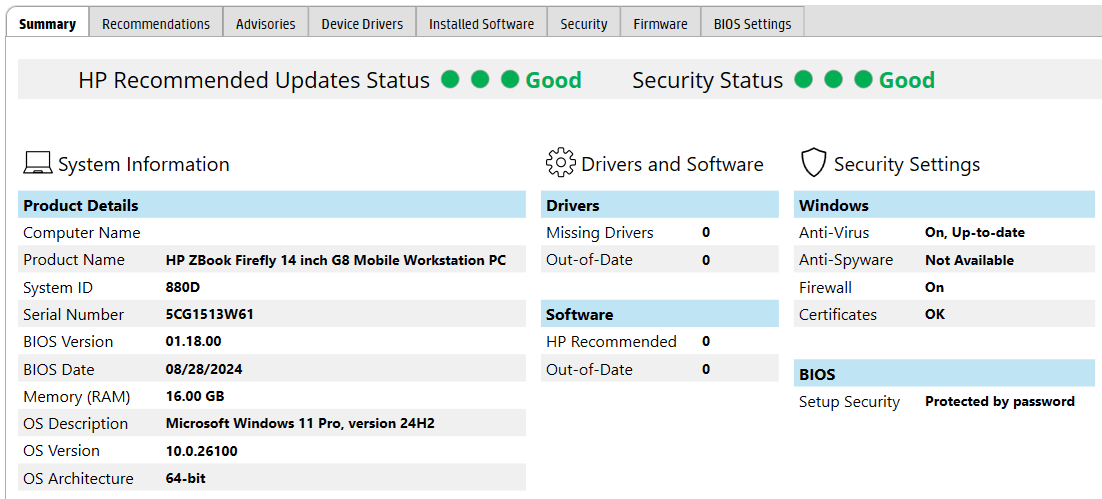Click OS Version value '10.0.26100'
The width and height of the screenshot is (1102, 499).
pos(201,451)
